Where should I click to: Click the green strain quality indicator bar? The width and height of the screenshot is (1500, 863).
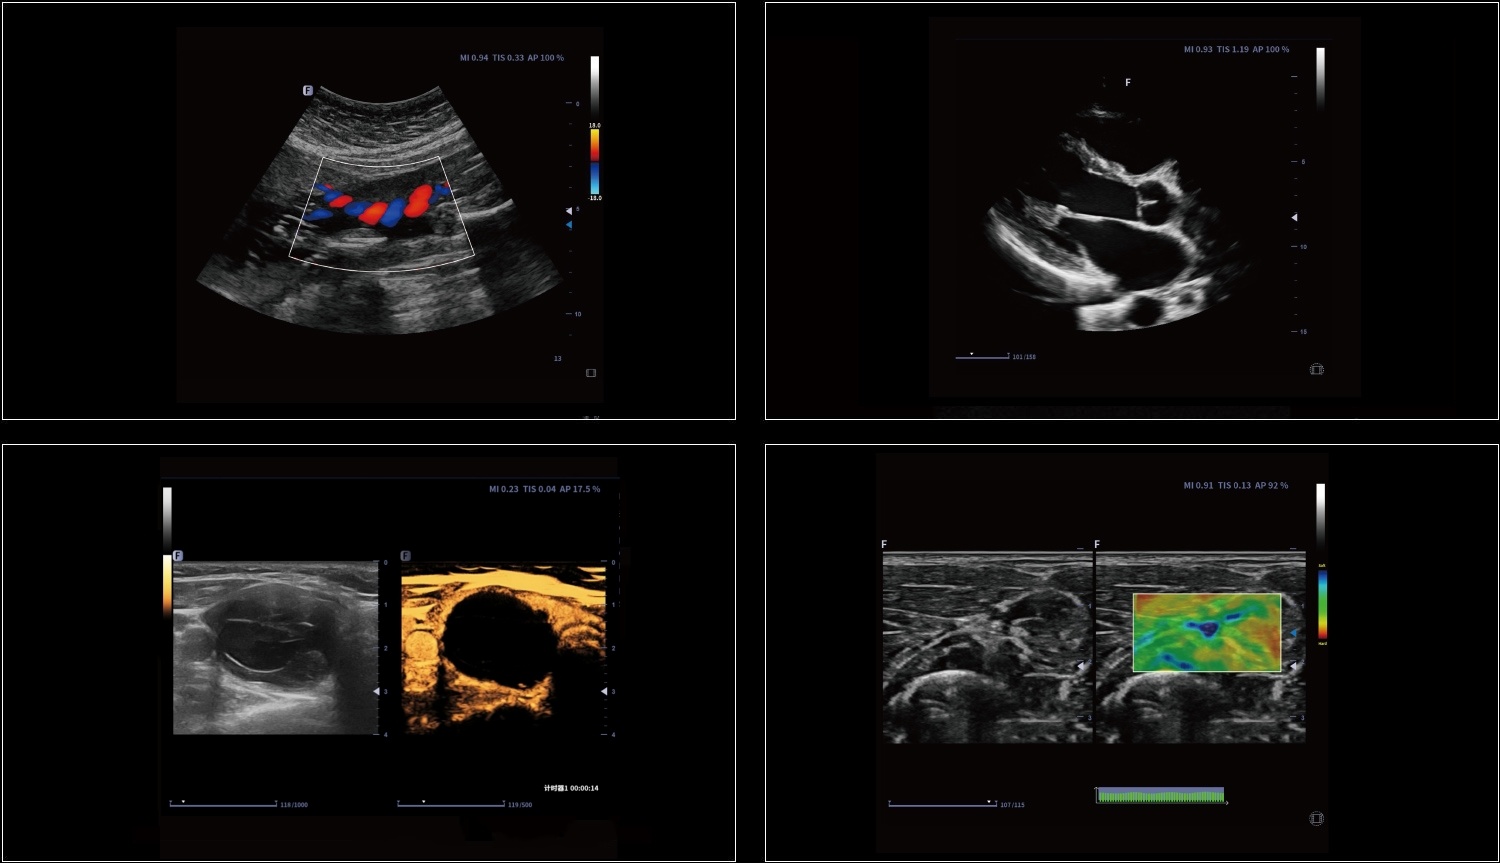[1160, 796]
